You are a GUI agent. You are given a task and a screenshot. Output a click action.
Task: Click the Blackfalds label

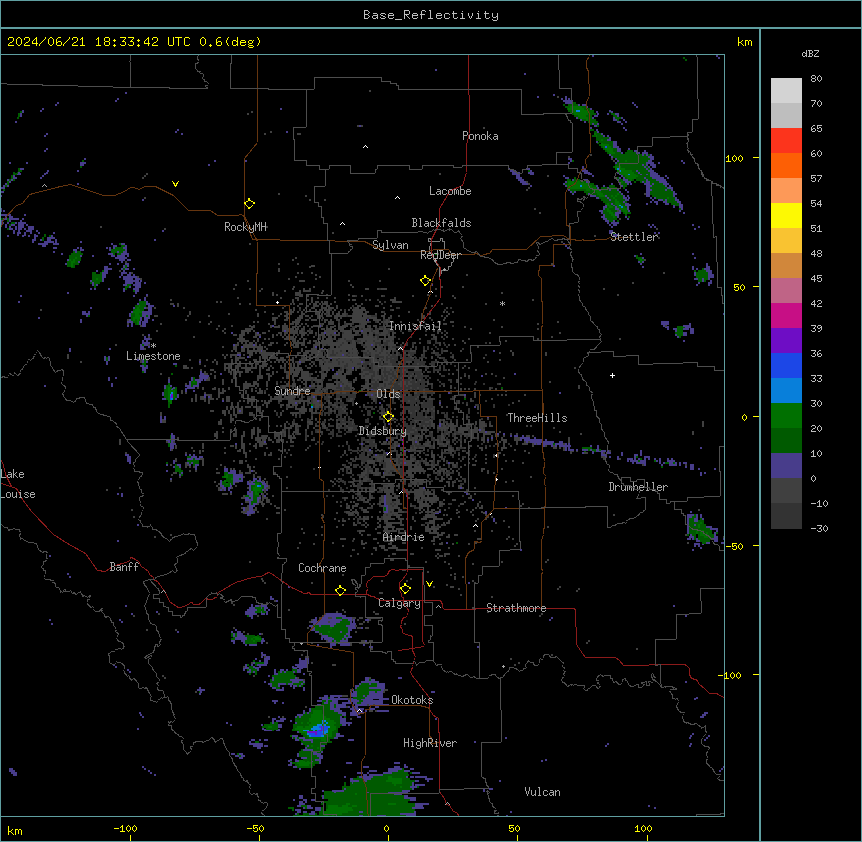point(441,223)
